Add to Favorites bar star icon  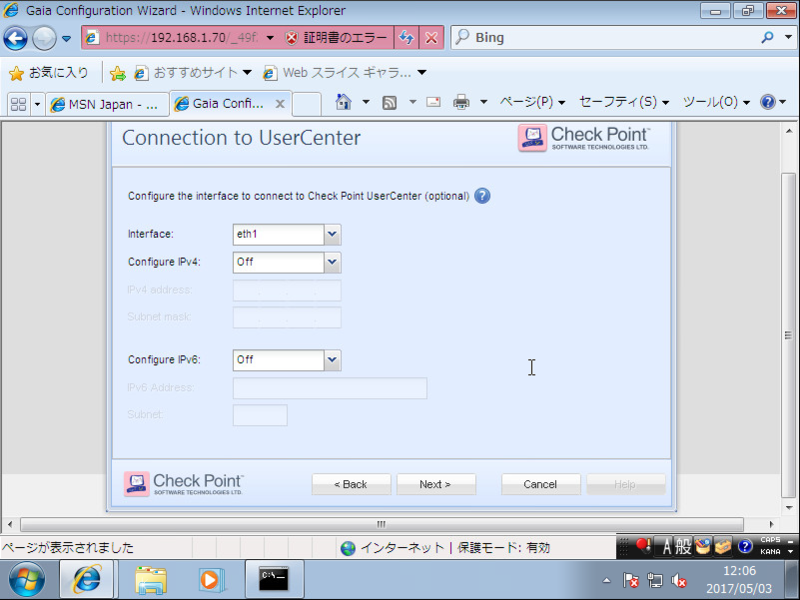tap(118, 73)
